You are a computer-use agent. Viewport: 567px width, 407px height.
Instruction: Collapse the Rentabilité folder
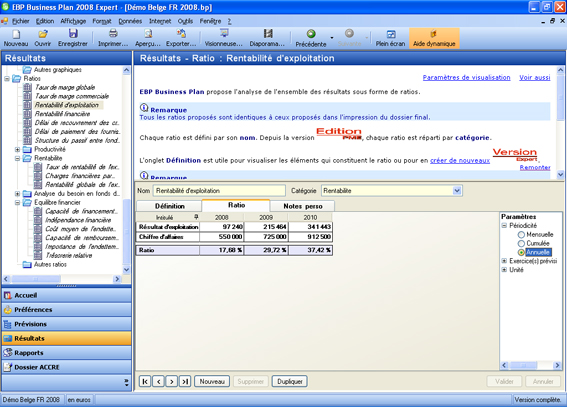pos(17,158)
